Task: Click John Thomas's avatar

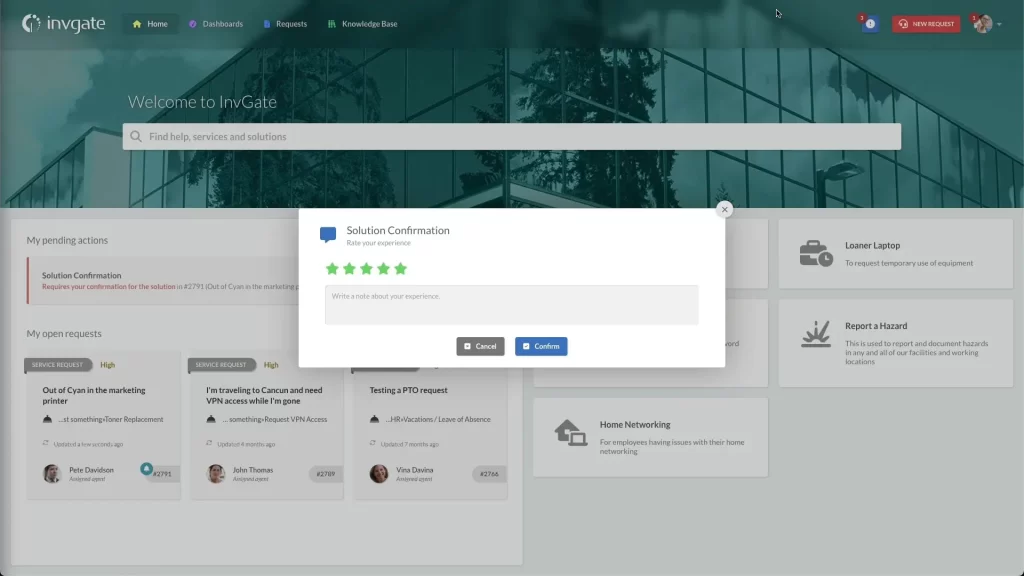Action: click(x=216, y=473)
